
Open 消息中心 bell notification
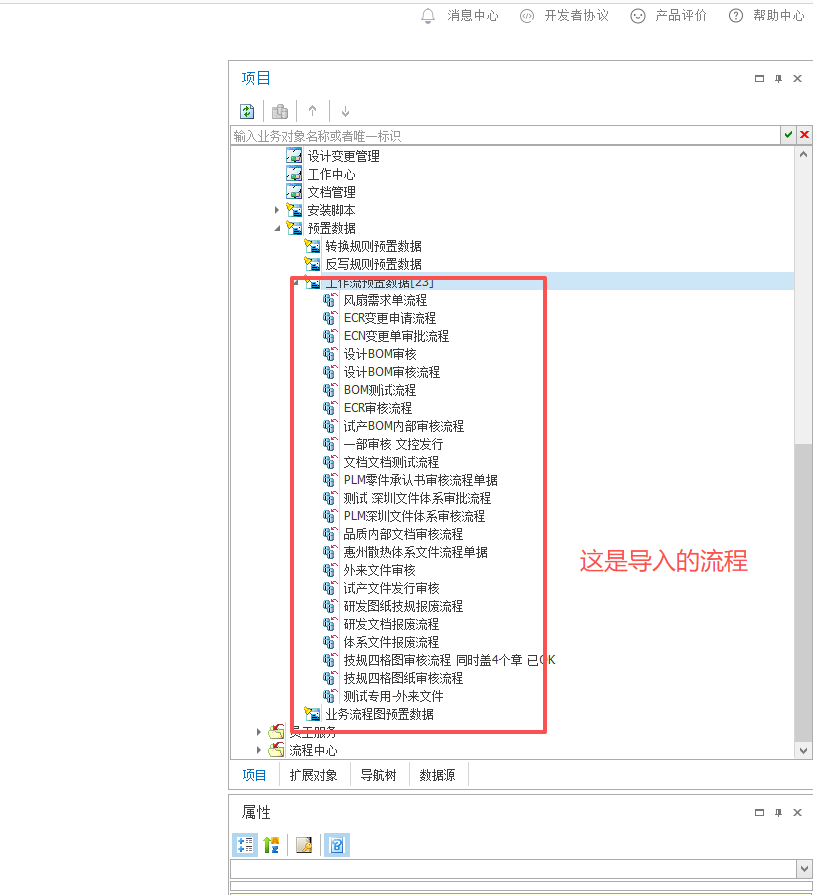(460, 15)
